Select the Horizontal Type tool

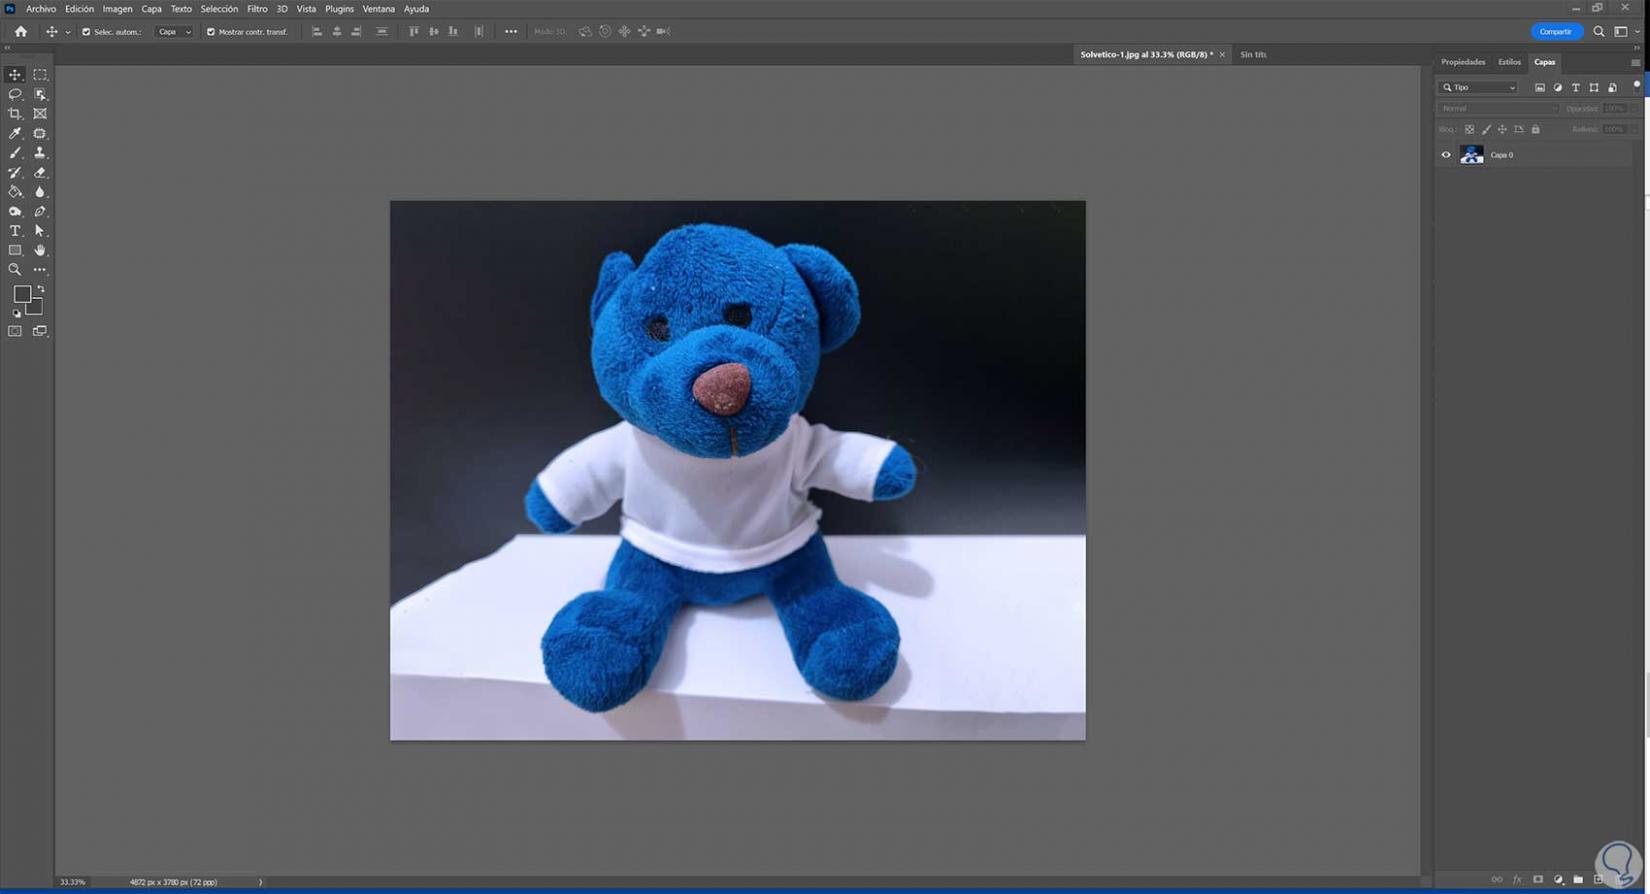point(15,231)
